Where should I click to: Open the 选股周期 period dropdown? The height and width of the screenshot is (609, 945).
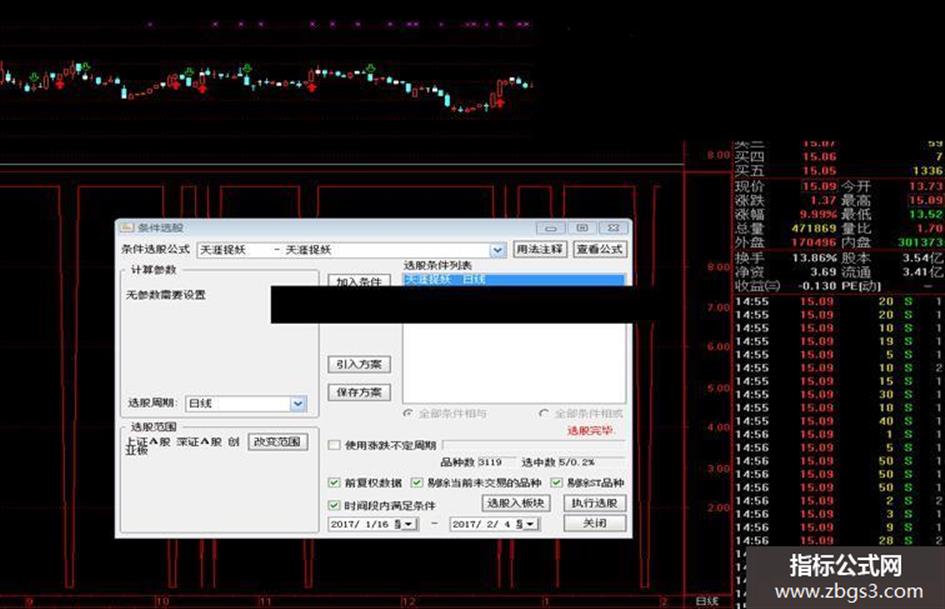298,403
